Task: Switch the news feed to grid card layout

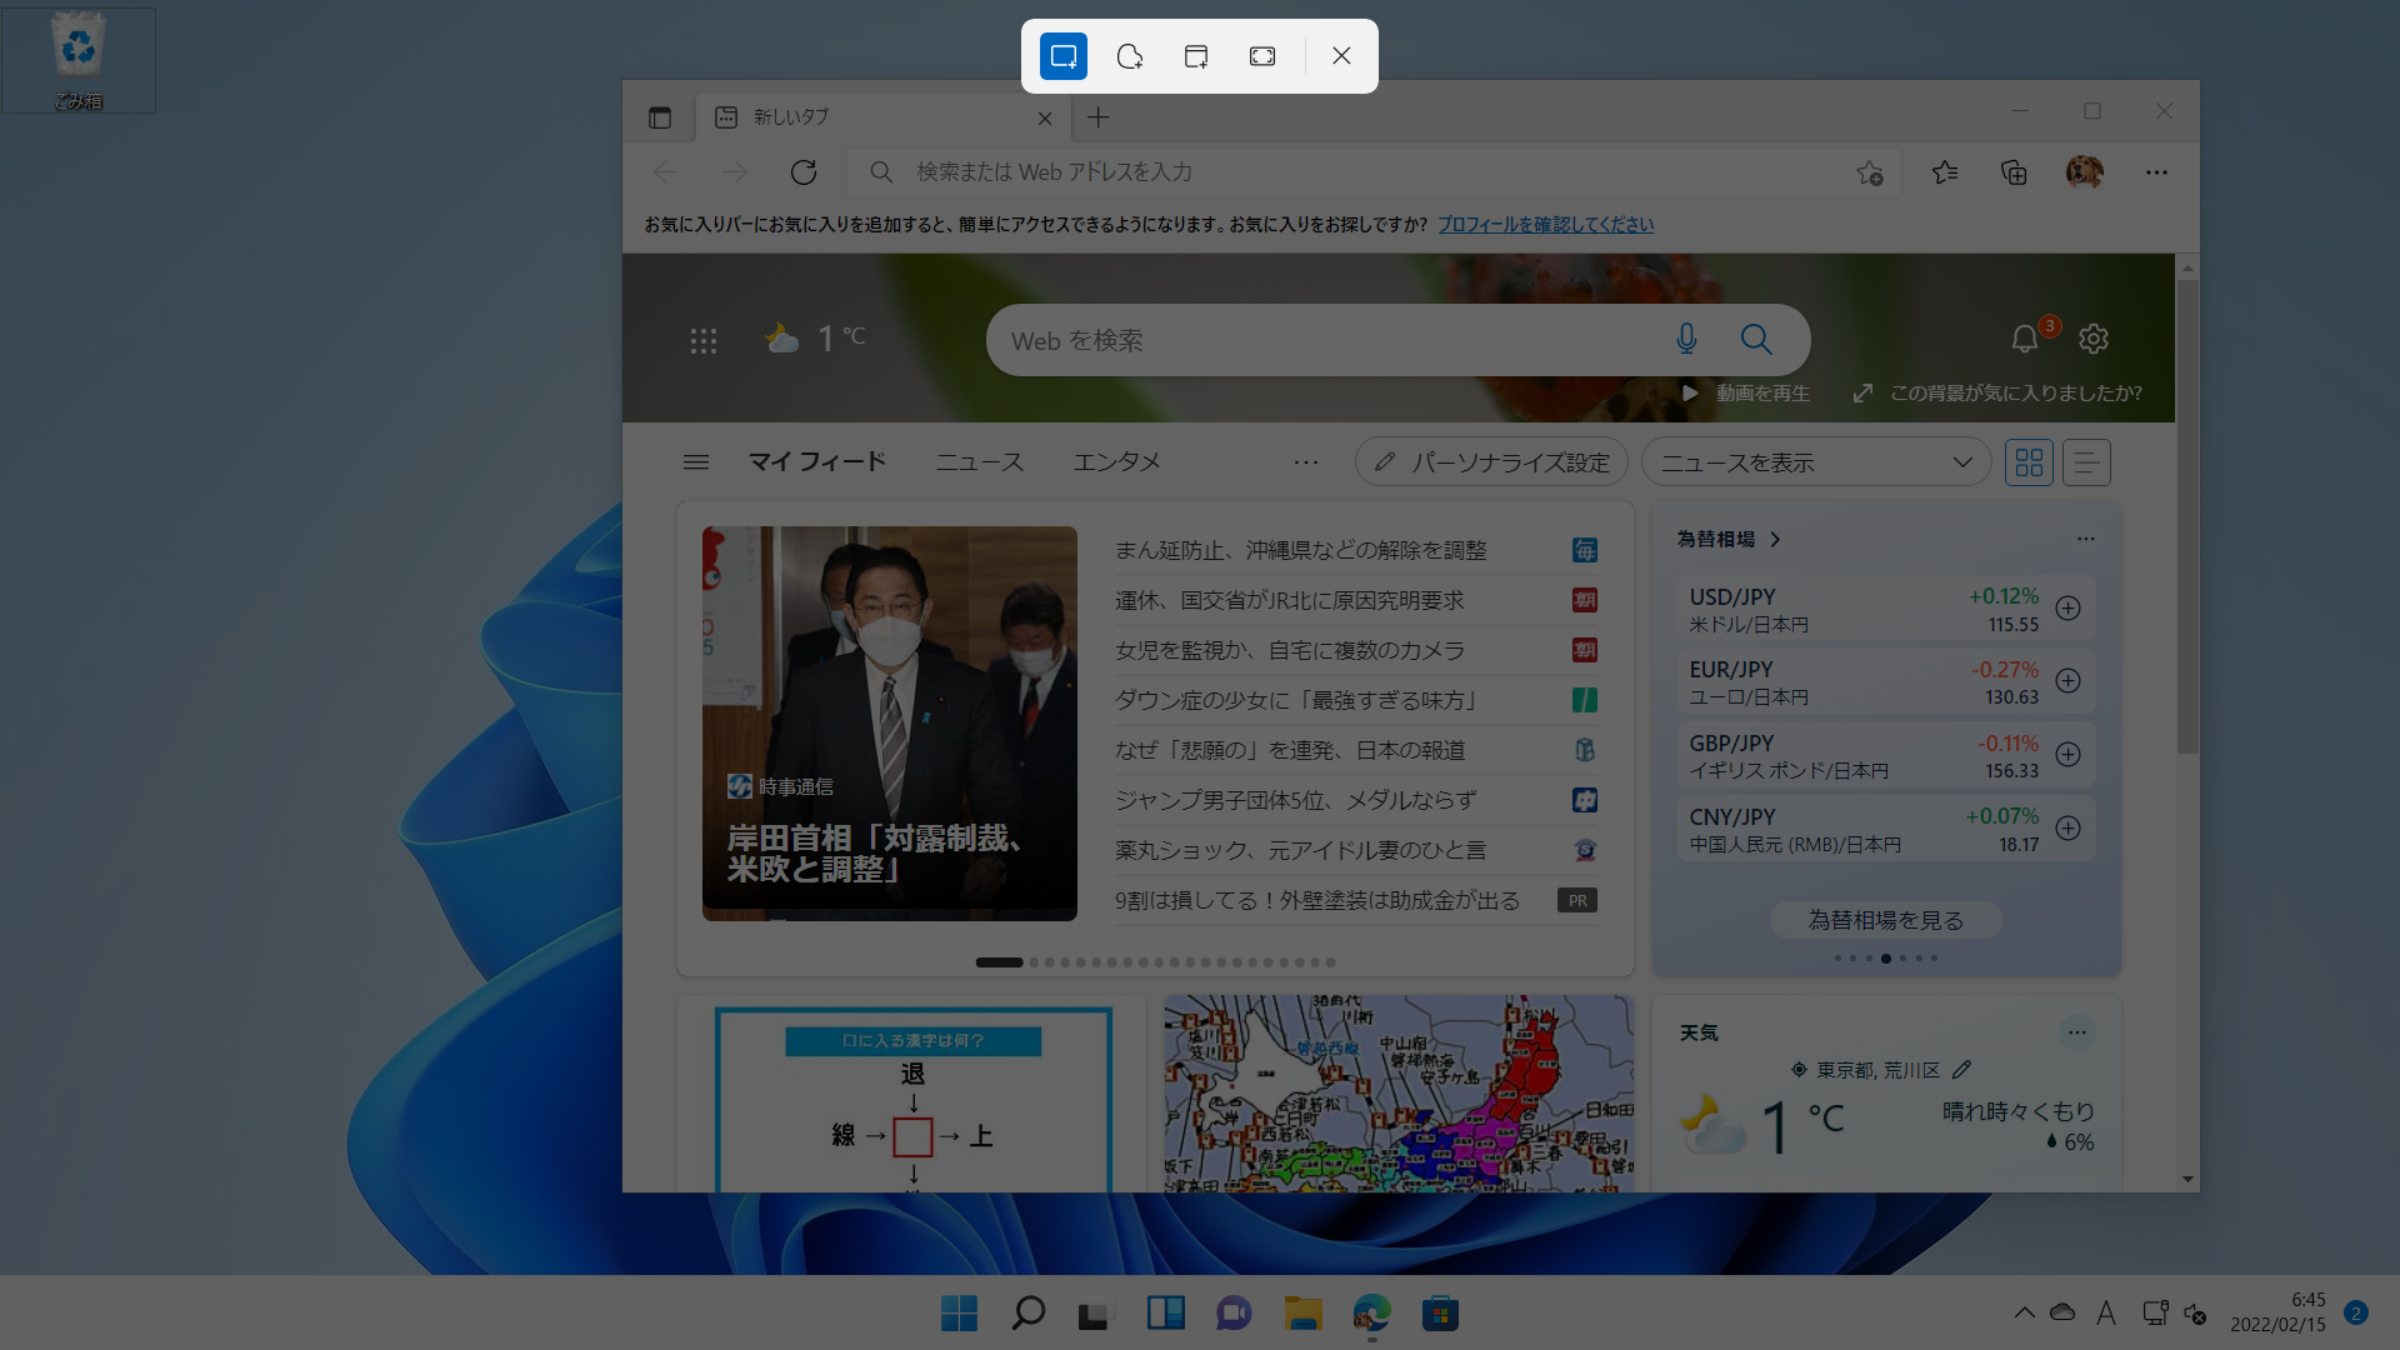Action: 2029,461
